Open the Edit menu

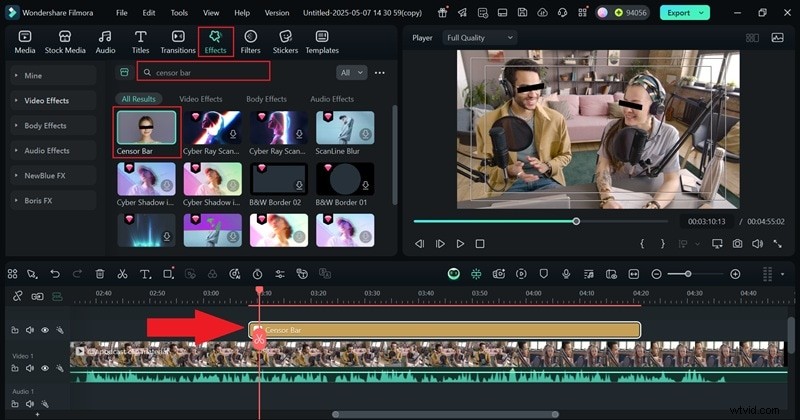click(148, 13)
